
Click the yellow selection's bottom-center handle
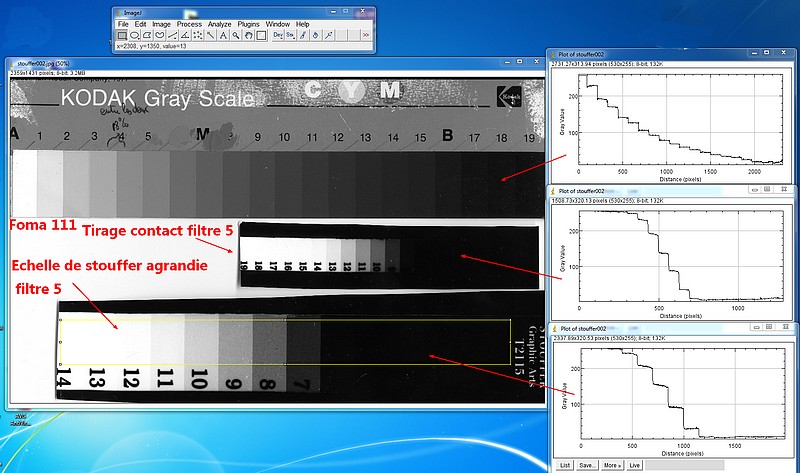(x=285, y=364)
